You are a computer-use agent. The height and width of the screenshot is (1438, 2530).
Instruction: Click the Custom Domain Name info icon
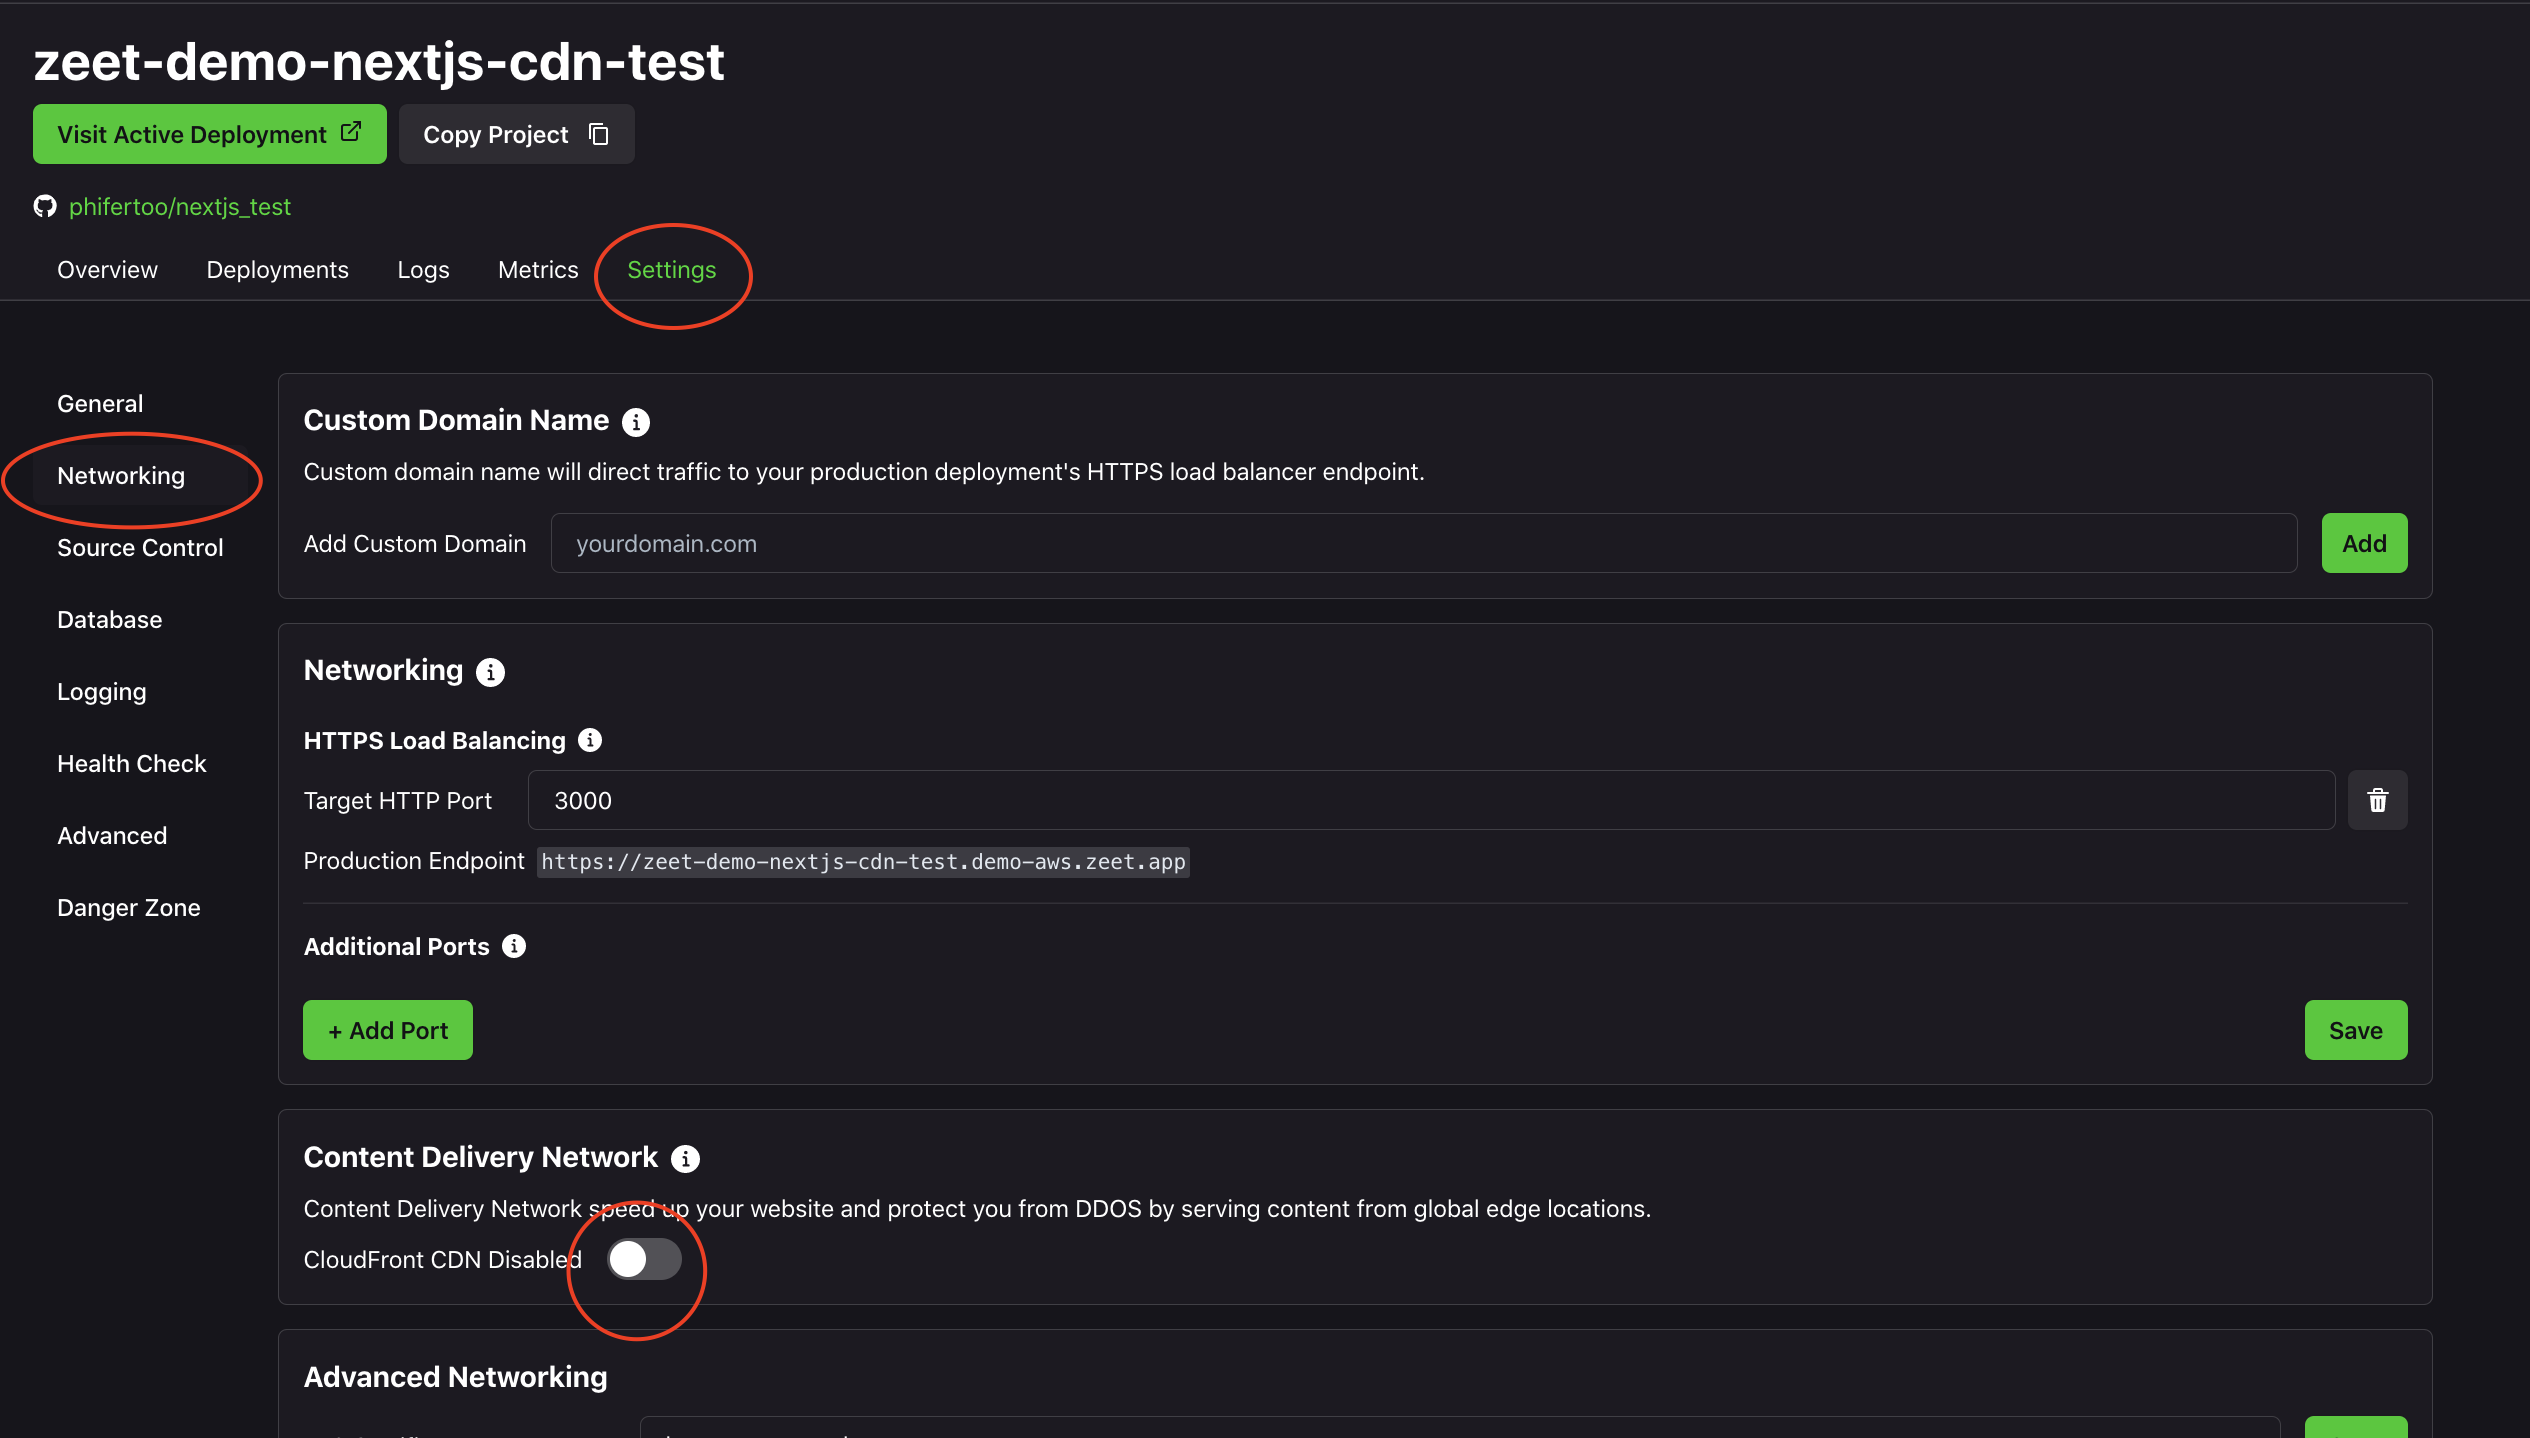[x=636, y=422]
